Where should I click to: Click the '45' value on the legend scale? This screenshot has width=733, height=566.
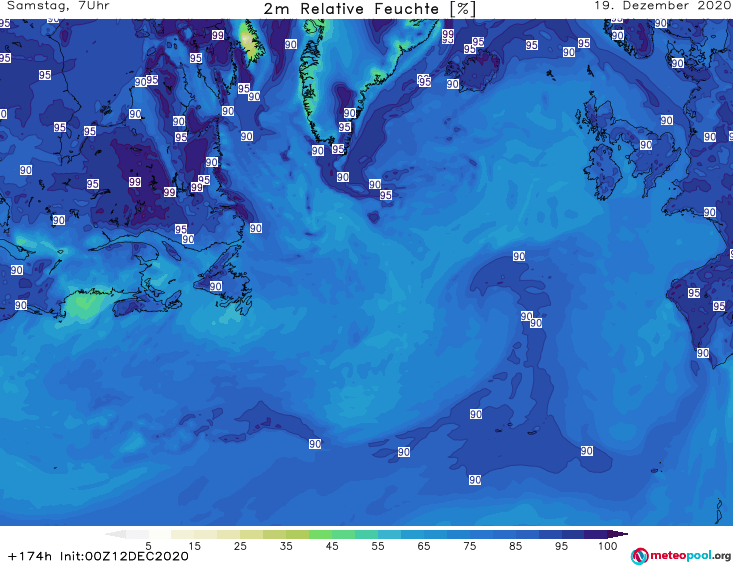tap(332, 546)
